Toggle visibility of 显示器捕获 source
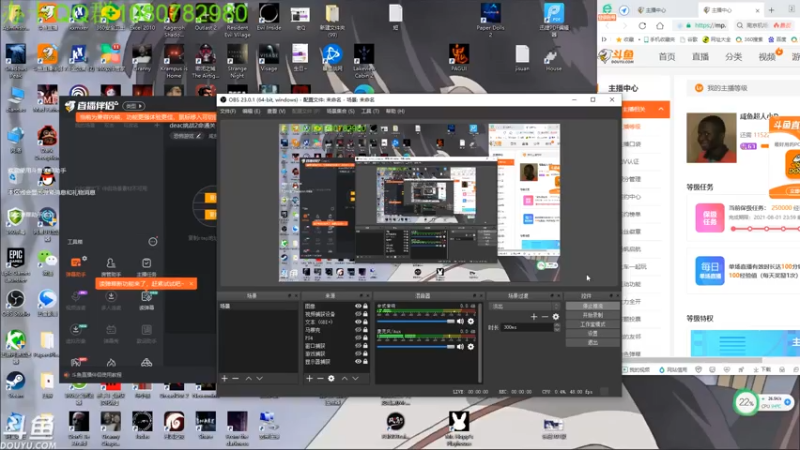Screen dimensions: 800x450 tap(358, 362)
